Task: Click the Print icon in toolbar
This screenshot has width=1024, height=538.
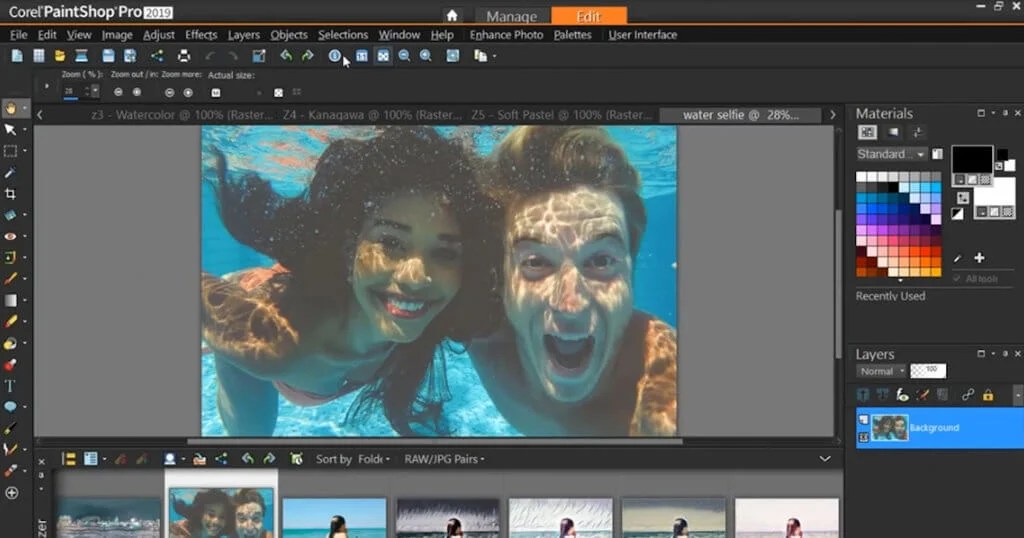Action: (x=184, y=56)
